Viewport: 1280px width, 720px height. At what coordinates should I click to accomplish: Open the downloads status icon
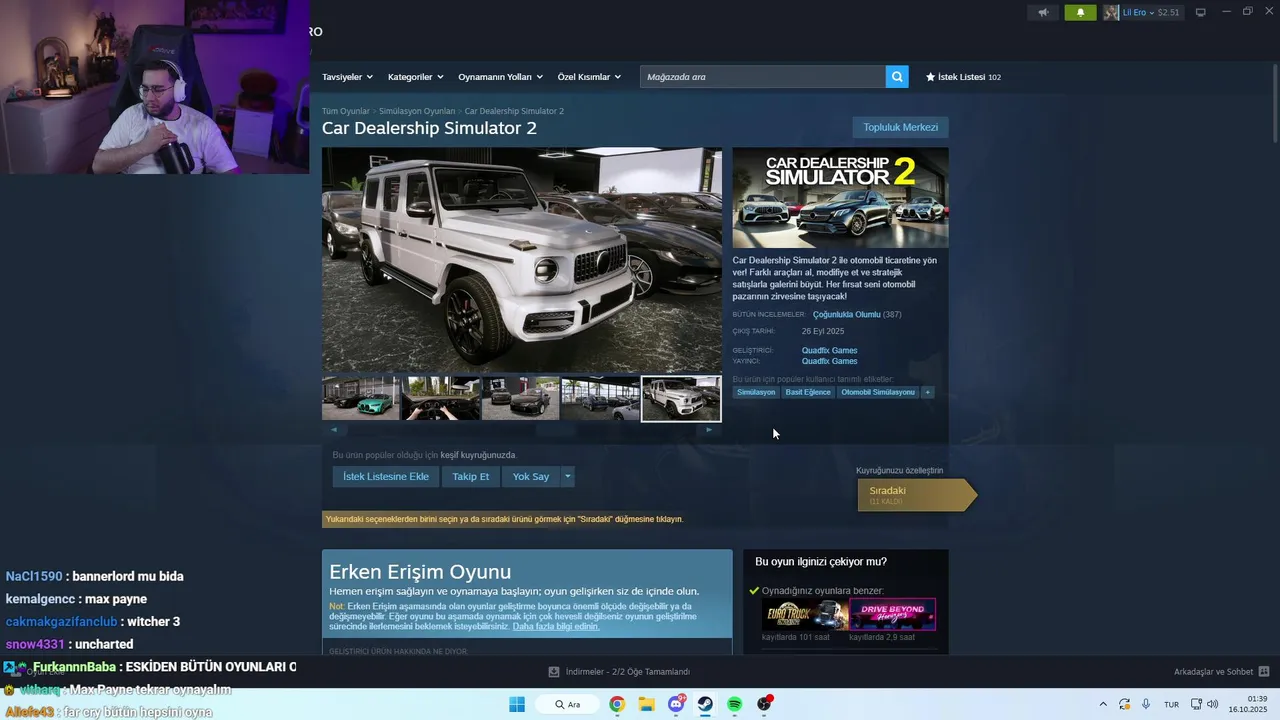554,672
